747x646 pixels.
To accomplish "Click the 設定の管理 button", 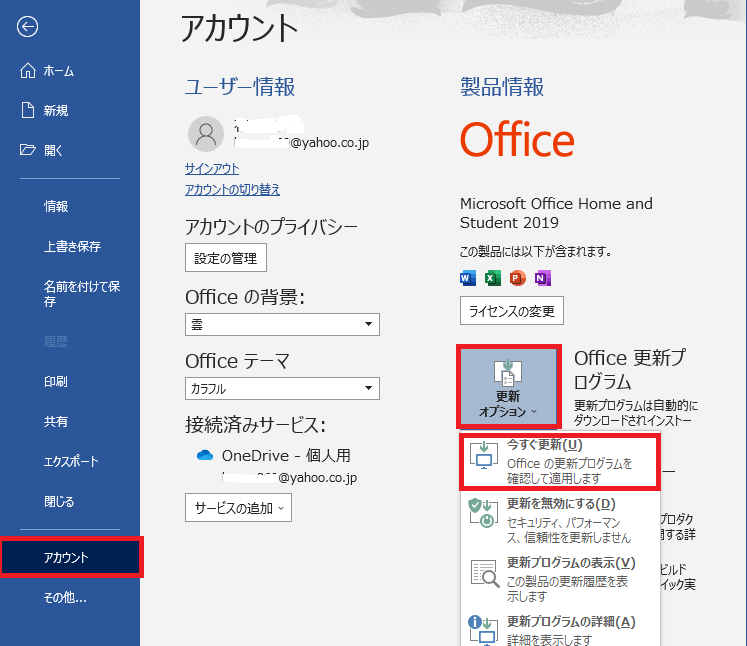I will (226, 258).
